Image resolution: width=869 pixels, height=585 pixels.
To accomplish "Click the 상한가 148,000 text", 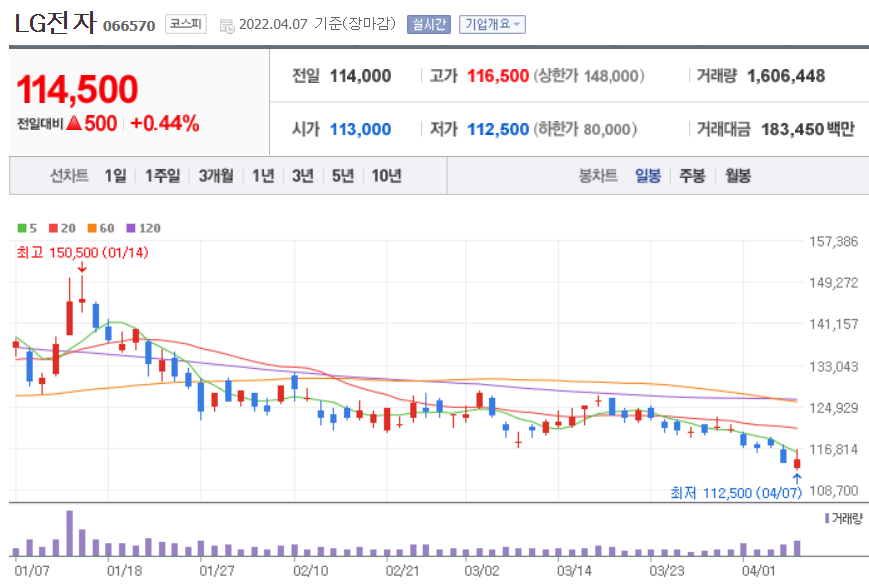I will click(x=589, y=76).
